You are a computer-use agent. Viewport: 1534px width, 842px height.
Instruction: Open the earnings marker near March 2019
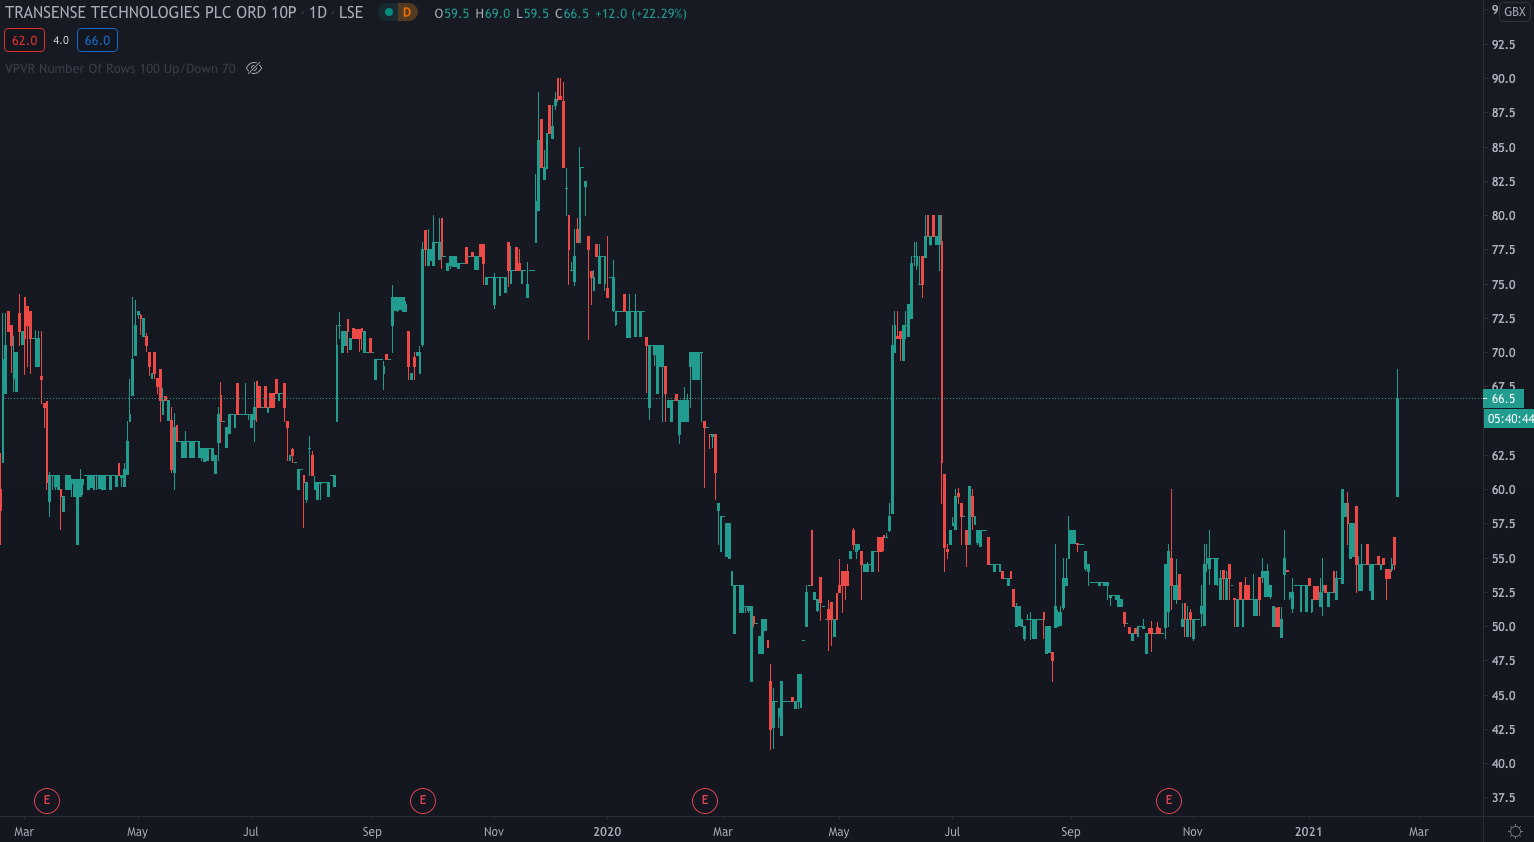[x=47, y=800]
